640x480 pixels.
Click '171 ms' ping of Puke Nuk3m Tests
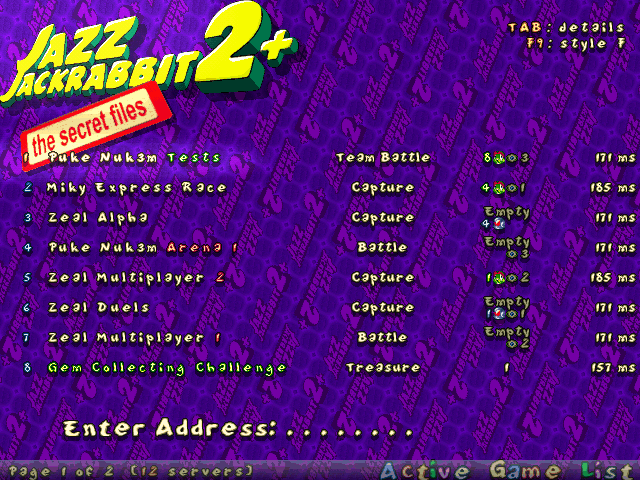[616, 158]
